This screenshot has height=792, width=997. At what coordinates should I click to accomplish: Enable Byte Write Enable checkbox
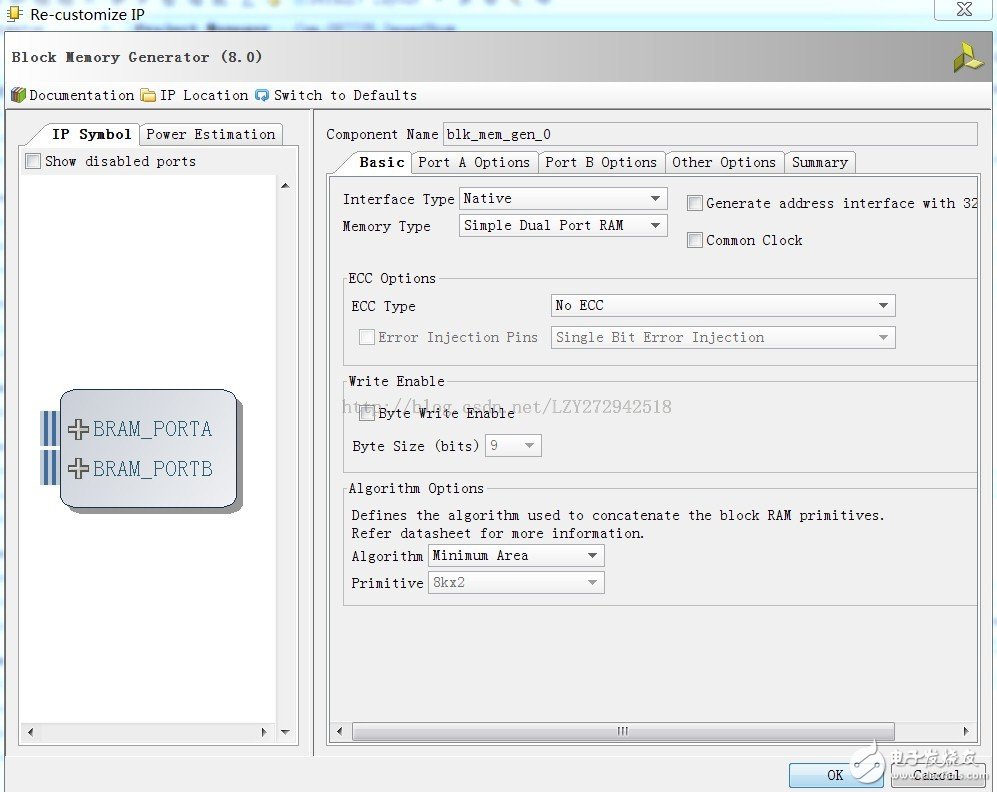point(367,413)
